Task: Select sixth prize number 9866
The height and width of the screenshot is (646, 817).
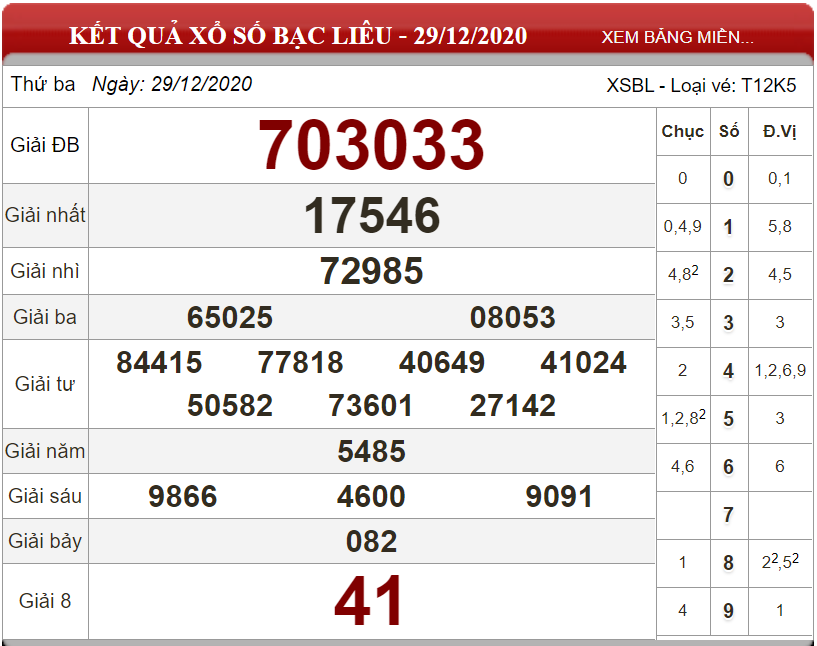Action: [x=182, y=496]
